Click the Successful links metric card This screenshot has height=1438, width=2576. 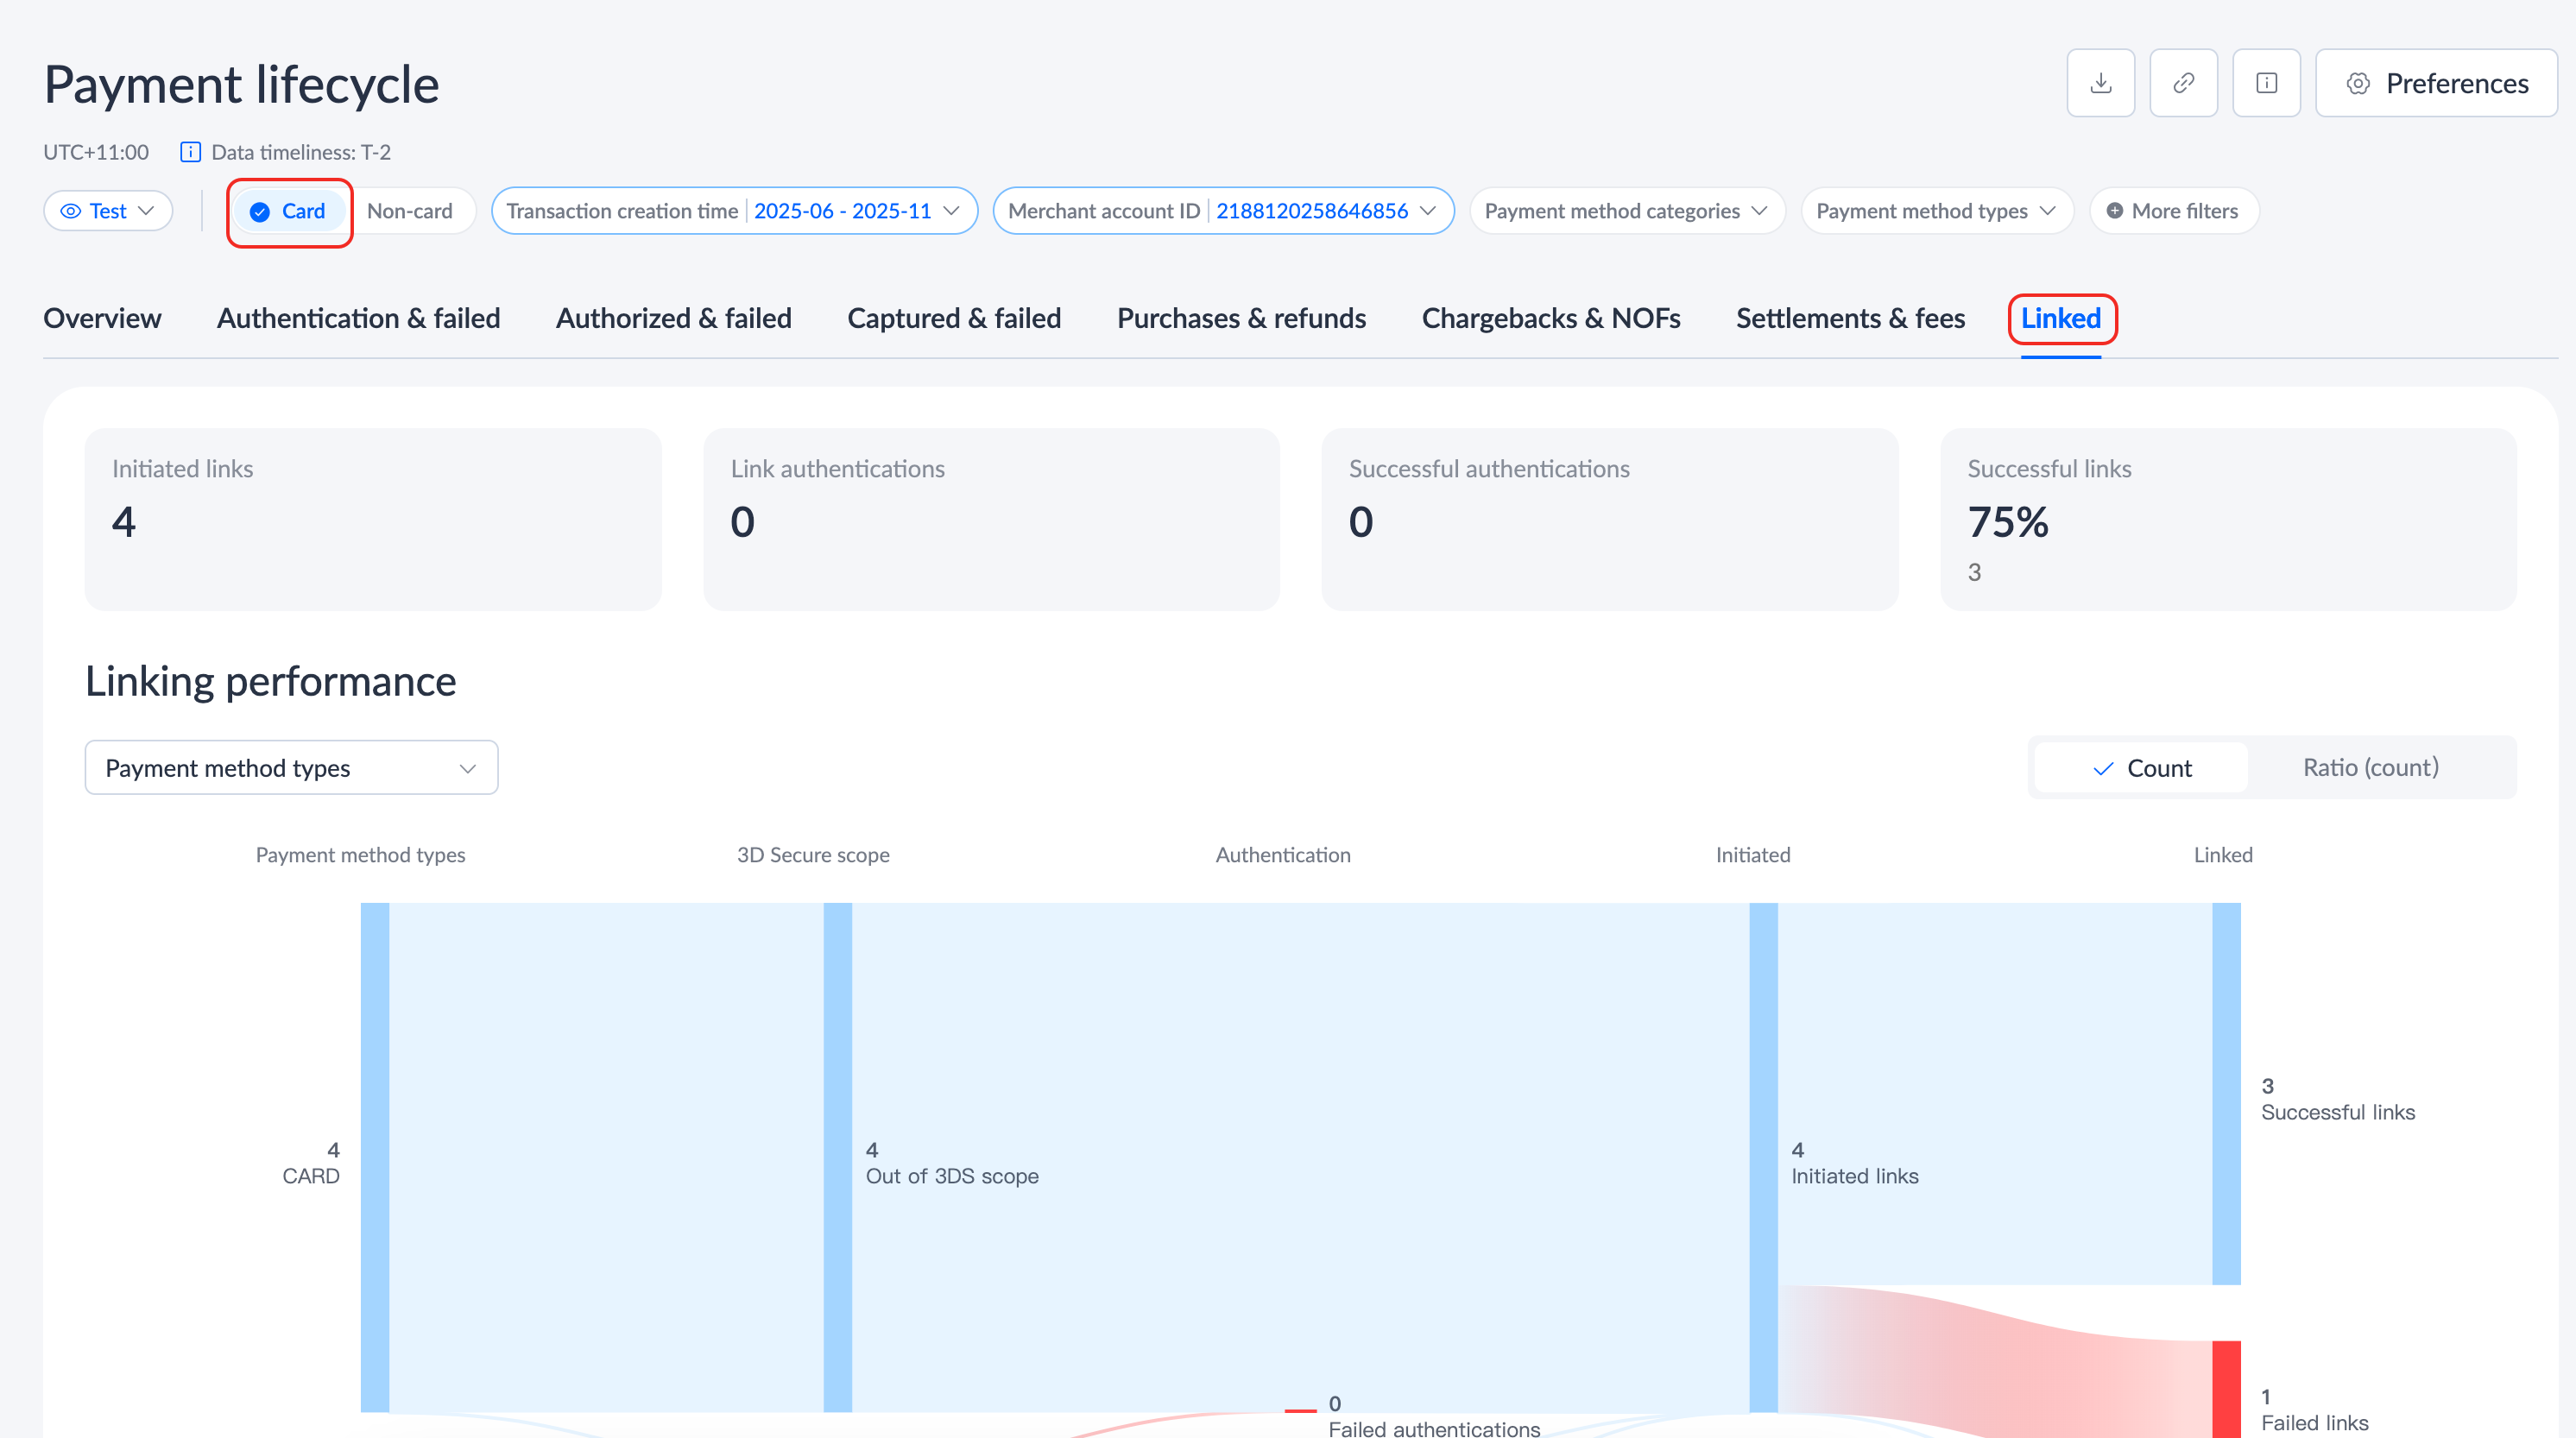[x=2227, y=520]
